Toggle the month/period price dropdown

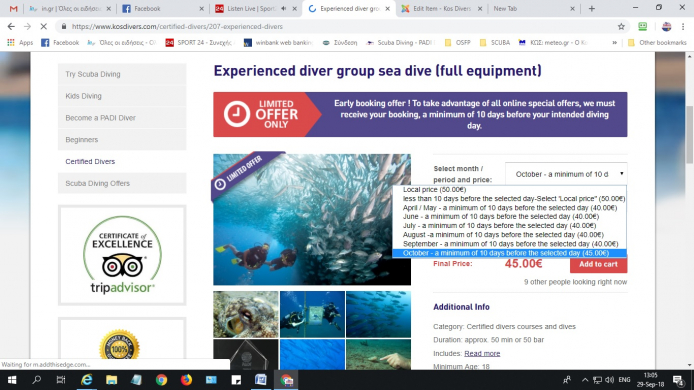(x=566, y=174)
